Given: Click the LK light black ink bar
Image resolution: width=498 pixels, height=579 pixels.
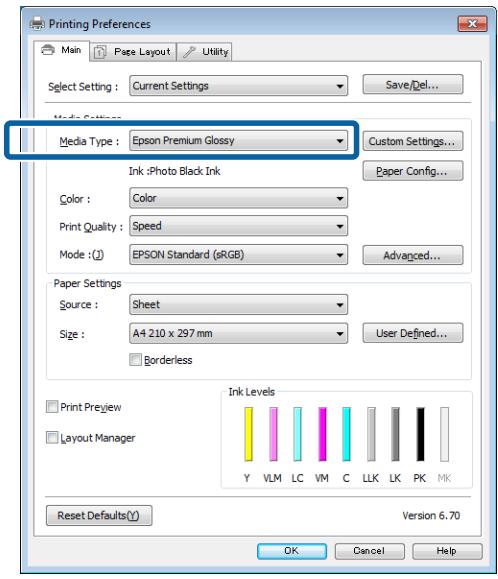Looking at the screenshot, I should [395, 434].
